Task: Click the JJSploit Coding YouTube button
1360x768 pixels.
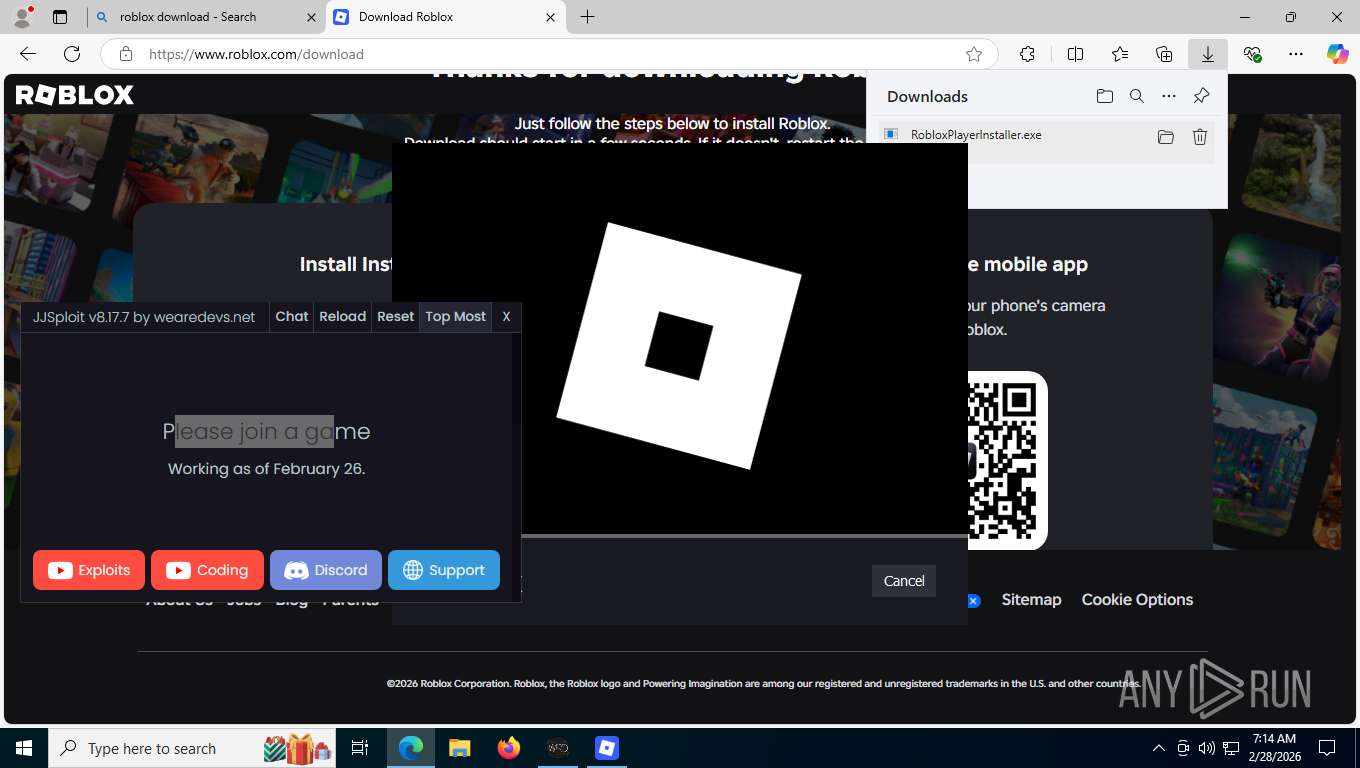Action: point(207,570)
